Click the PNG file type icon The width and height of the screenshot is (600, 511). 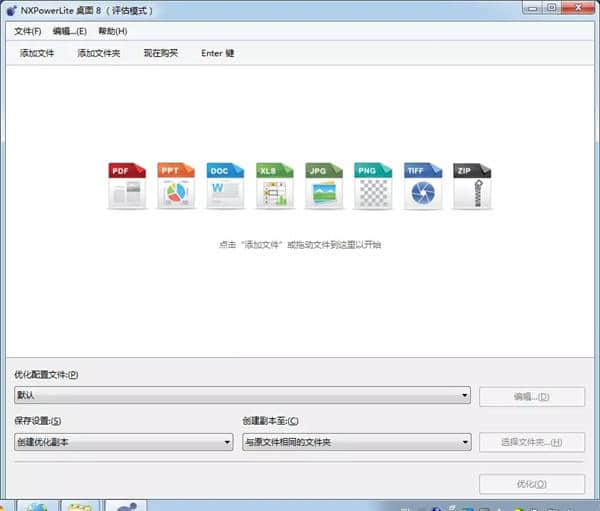pos(373,186)
